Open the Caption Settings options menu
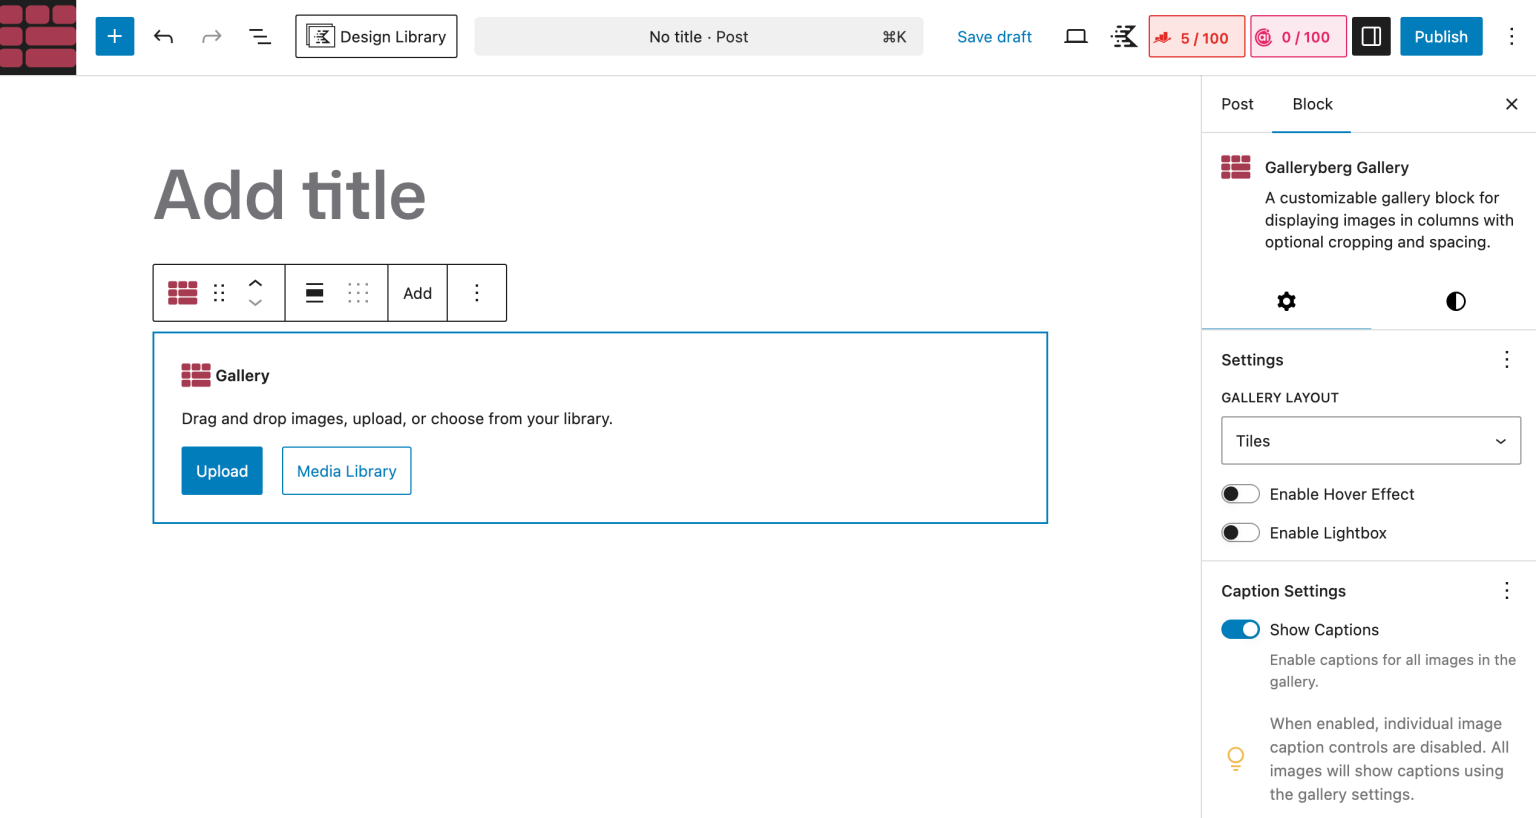The height and width of the screenshot is (818, 1536). pos(1506,591)
